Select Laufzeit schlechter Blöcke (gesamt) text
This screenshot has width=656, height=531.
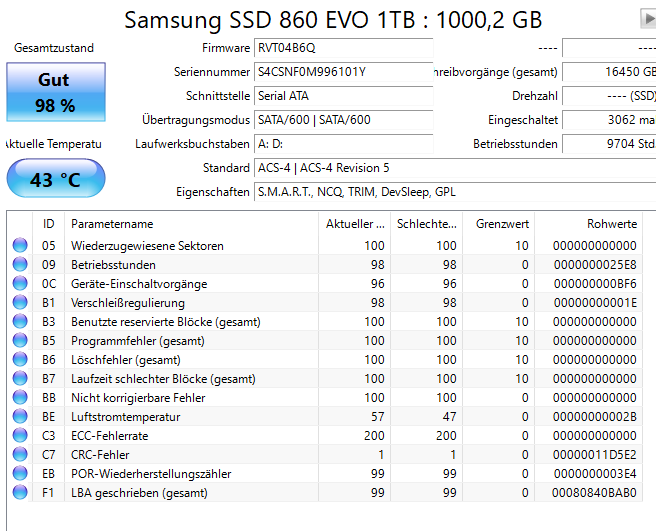click(163, 379)
